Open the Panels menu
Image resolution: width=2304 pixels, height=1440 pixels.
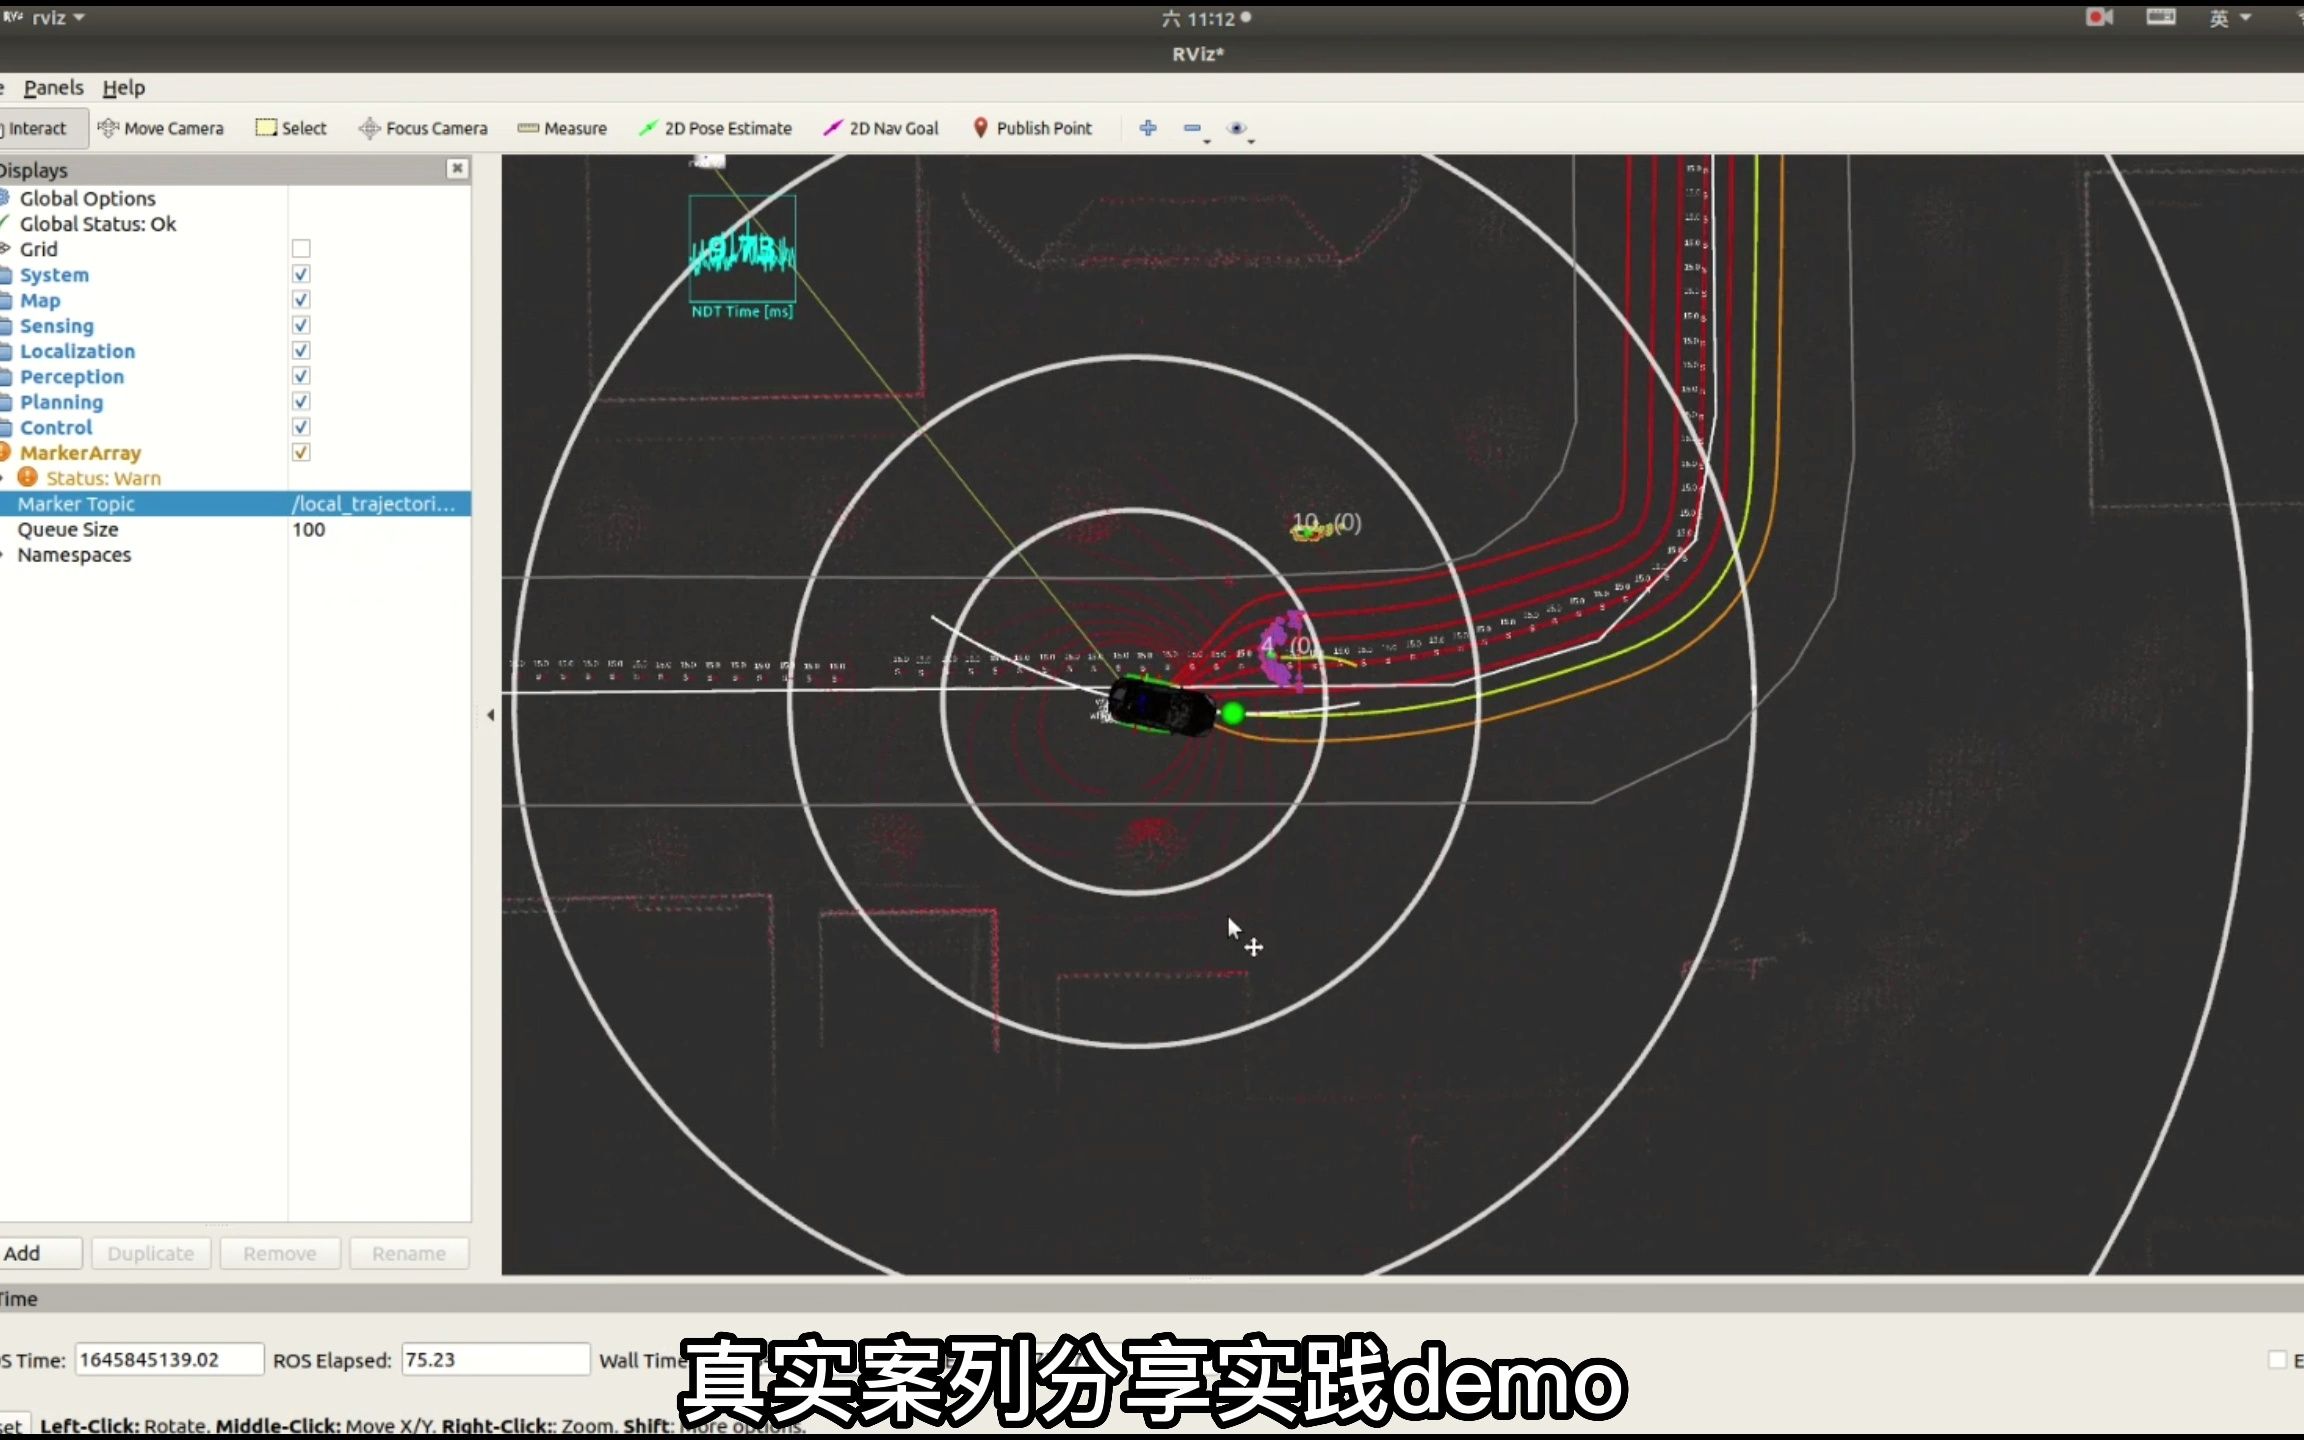[x=53, y=88]
